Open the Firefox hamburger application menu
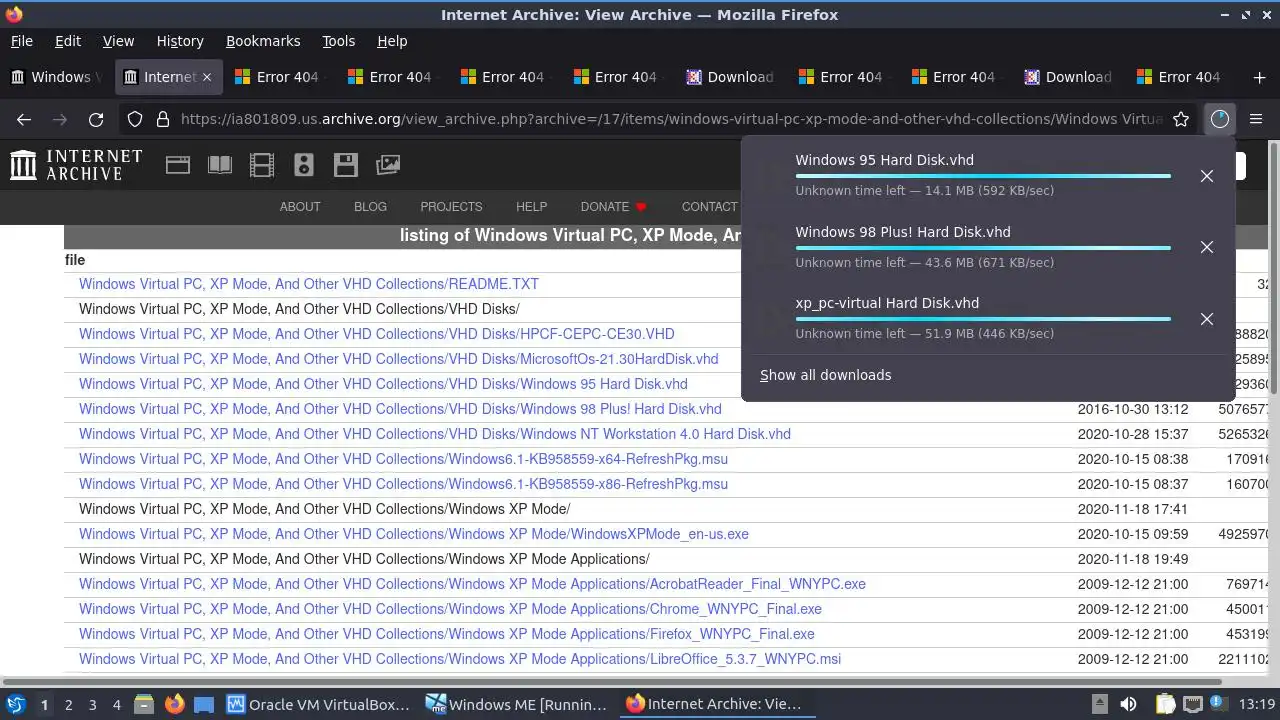Image resolution: width=1280 pixels, height=720 pixels. [1256, 119]
